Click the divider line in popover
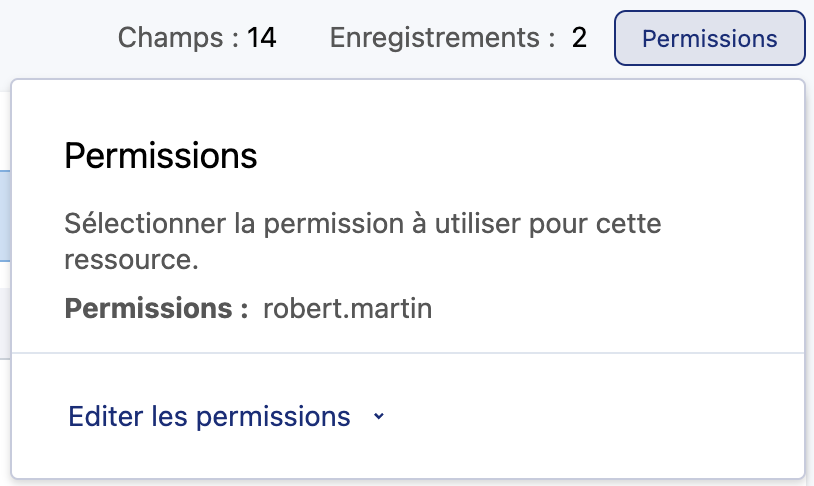This screenshot has height=486, width=814. [408, 353]
